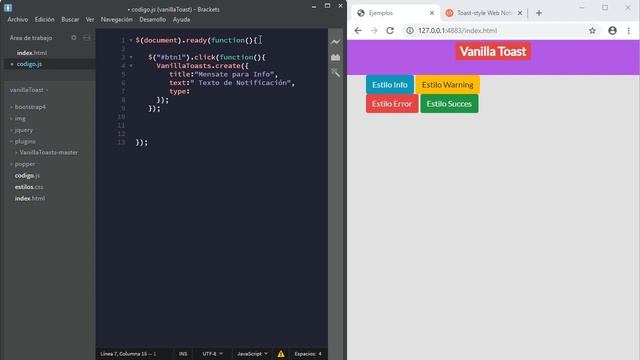
Task: Open Navegación menu
Action: click(x=117, y=20)
